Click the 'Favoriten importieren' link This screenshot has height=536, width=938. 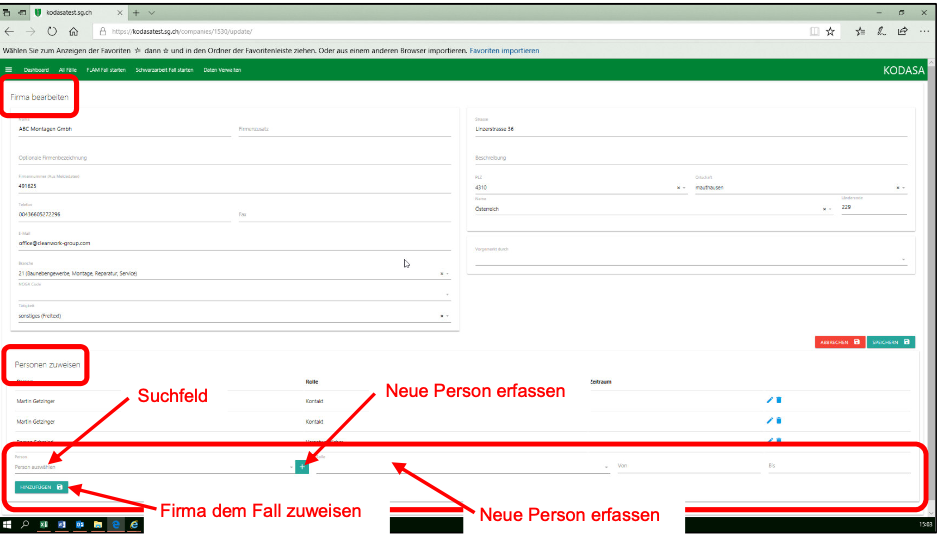point(506,50)
